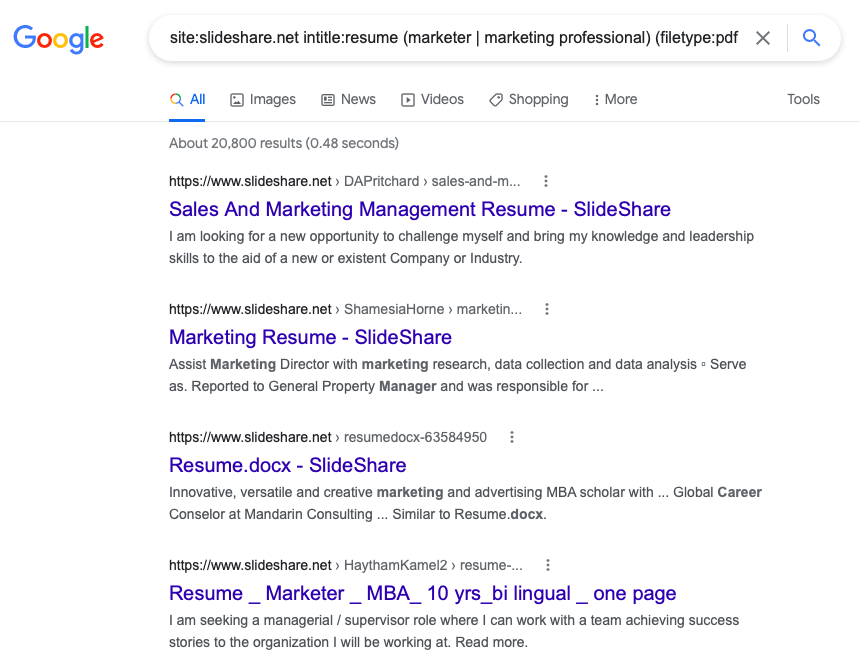Open Marketing Resume - SlideShare link

pos(310,337)
